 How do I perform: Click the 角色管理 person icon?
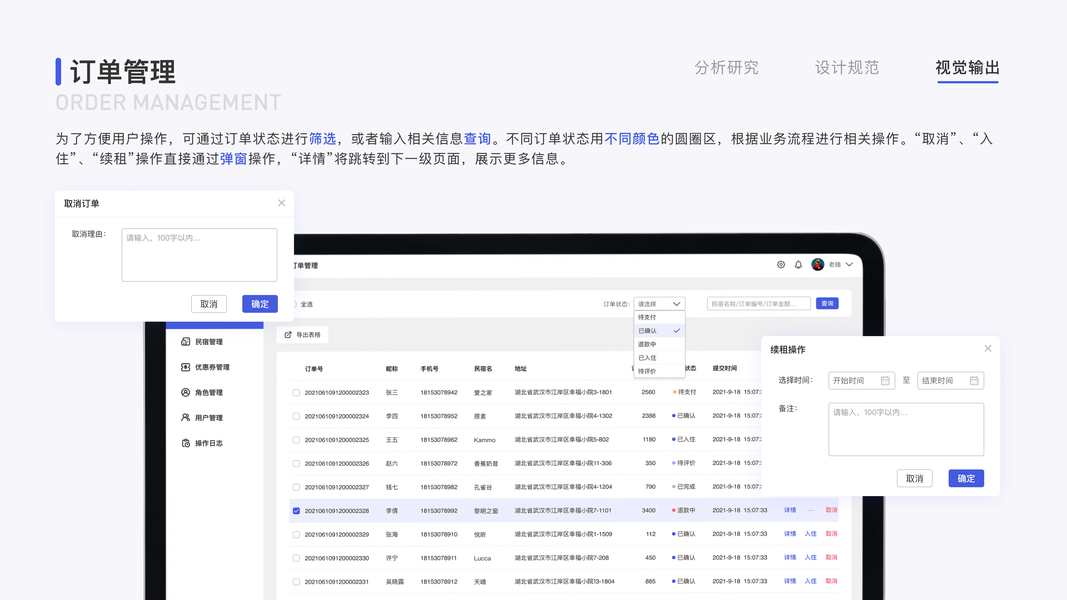click(x=185, y=392)
